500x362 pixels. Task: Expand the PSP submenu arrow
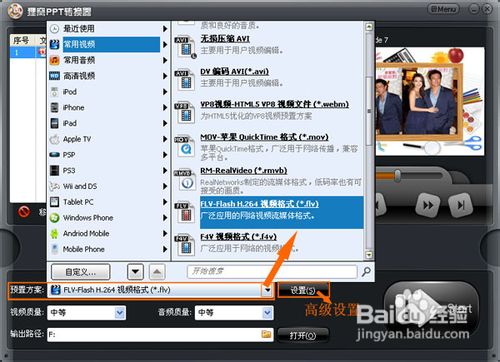165,155
